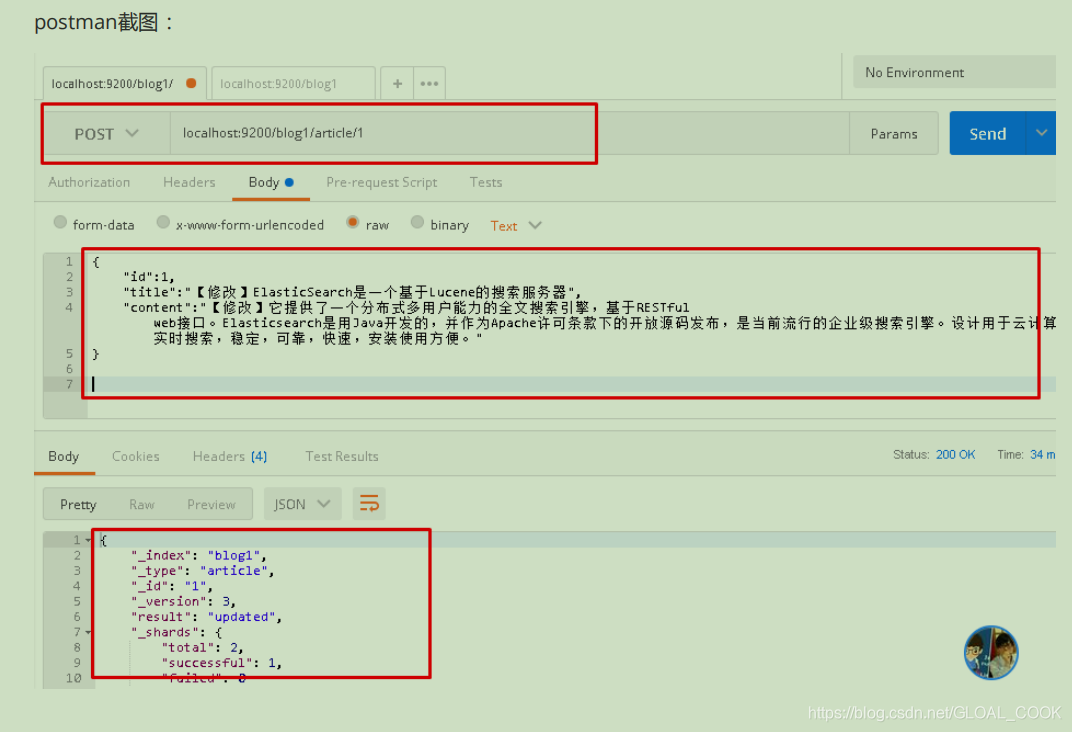
Task: Switch to the response Body tab
Action: 64,456
